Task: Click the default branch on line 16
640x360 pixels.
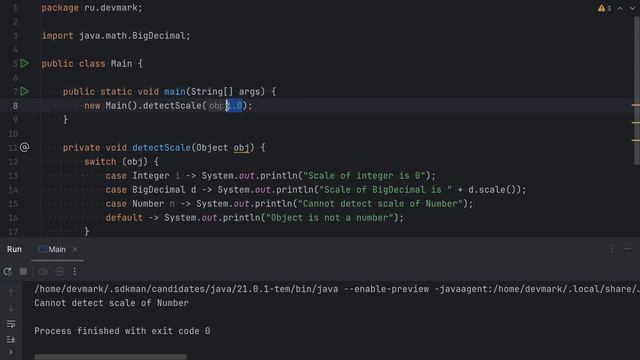Action: coord(254,218)
